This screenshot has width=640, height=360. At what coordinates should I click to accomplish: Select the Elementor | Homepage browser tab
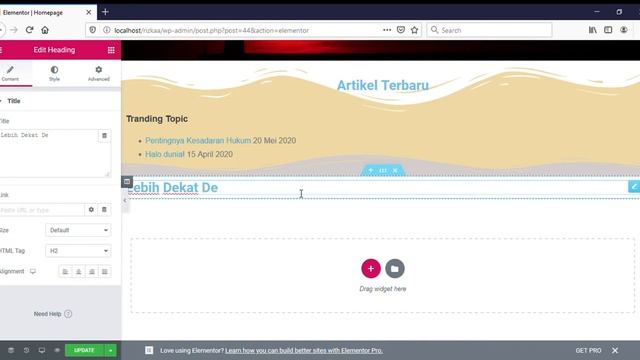[45, 13]
